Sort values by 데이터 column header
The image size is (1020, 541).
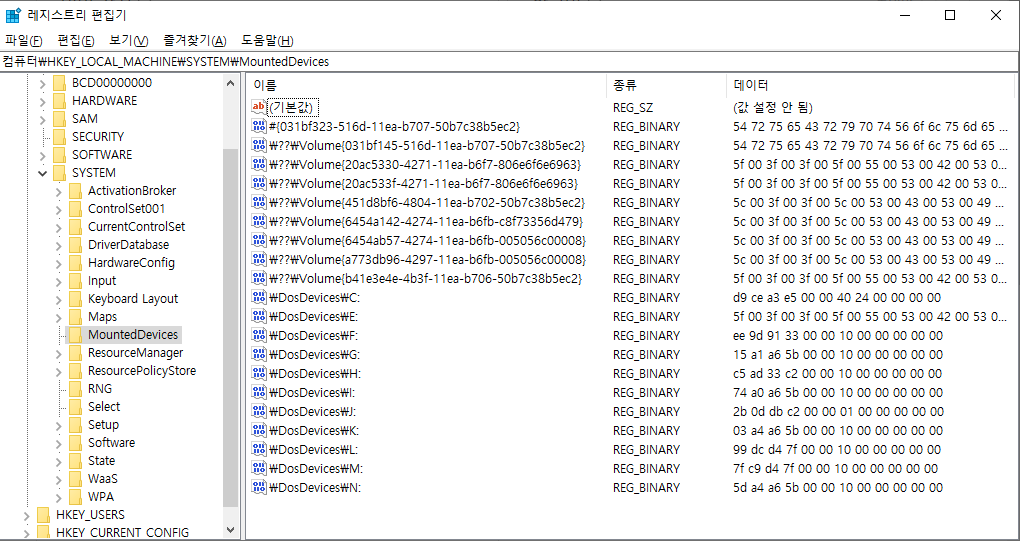(872, 85)
